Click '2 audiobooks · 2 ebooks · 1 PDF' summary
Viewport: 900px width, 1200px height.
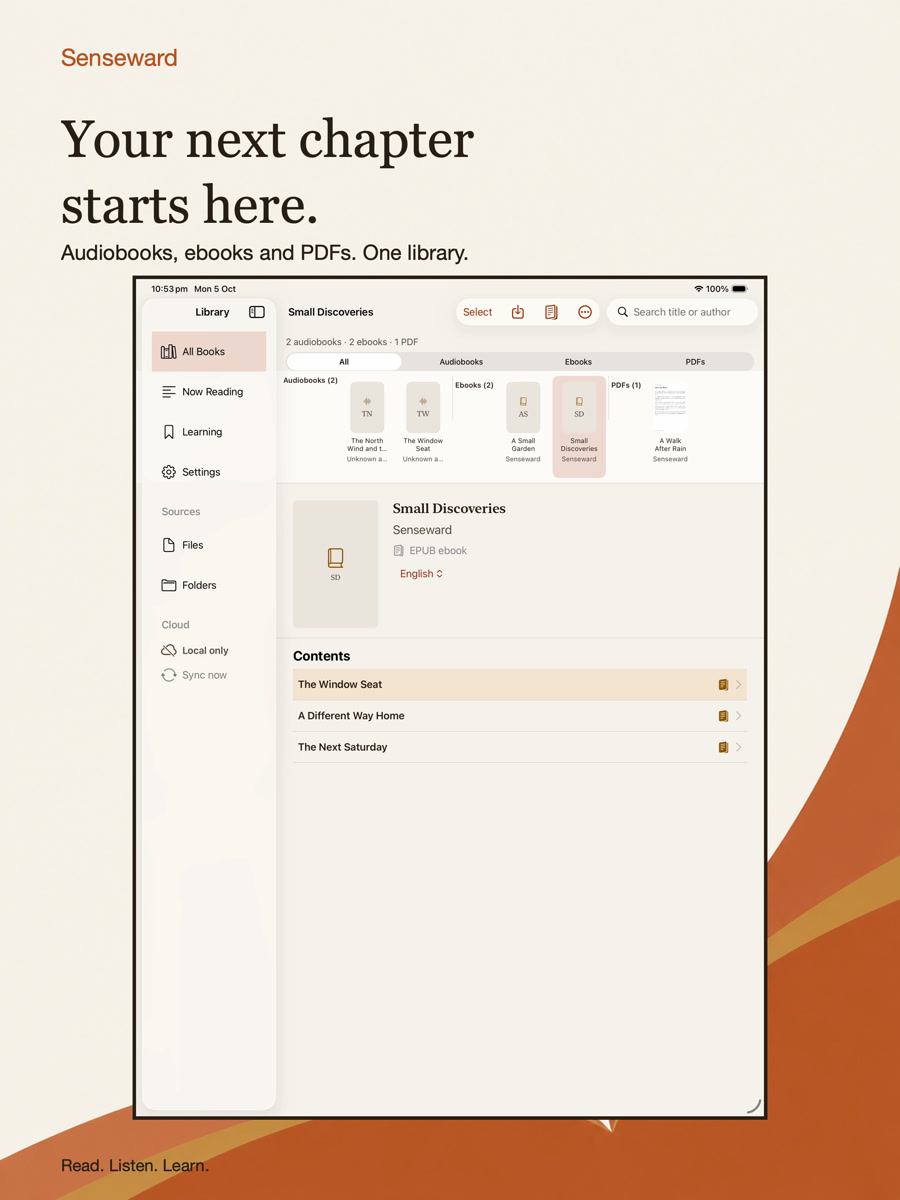pyautogui.click(x=352, y=342)
